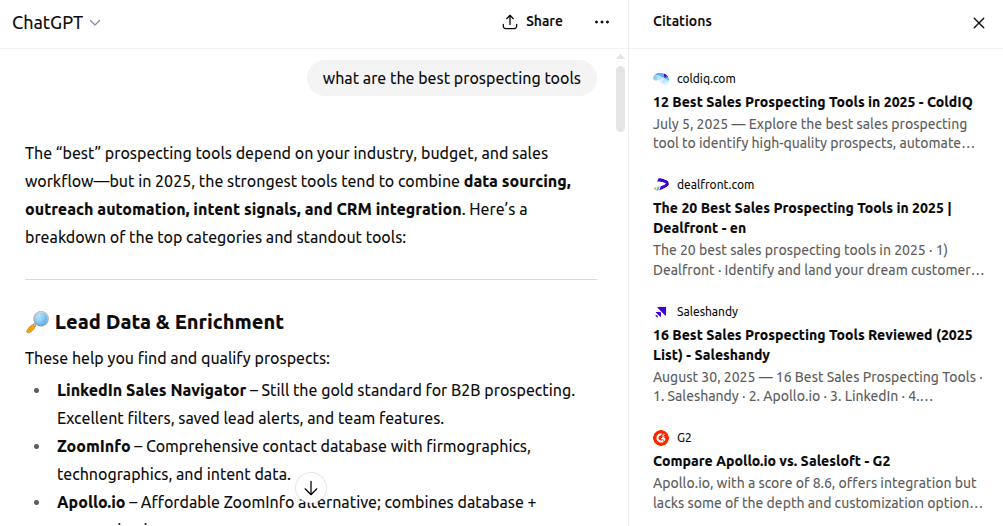This screenshot has height=526, width=1003.
Task: Click the ChatGPT title text
Action: pos(47,22)
